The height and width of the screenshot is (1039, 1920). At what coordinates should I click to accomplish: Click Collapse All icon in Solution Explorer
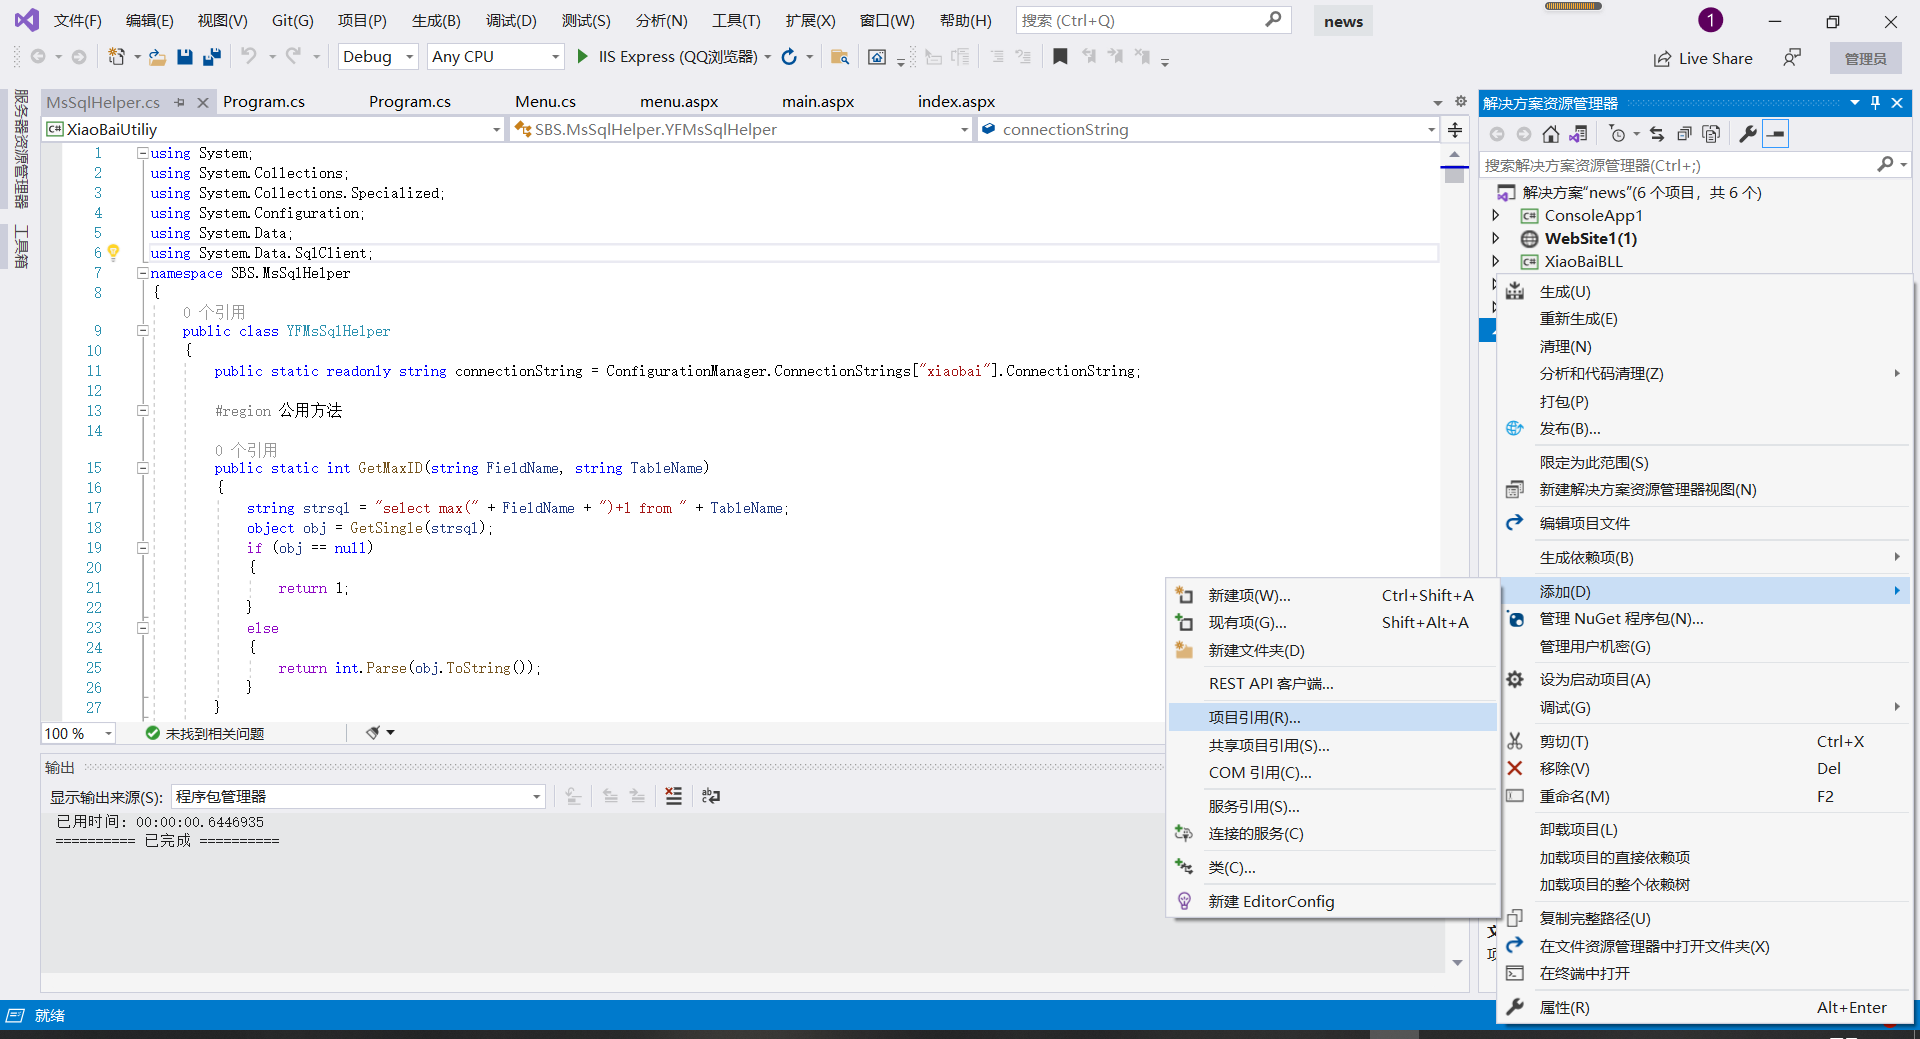(1684, 134)
